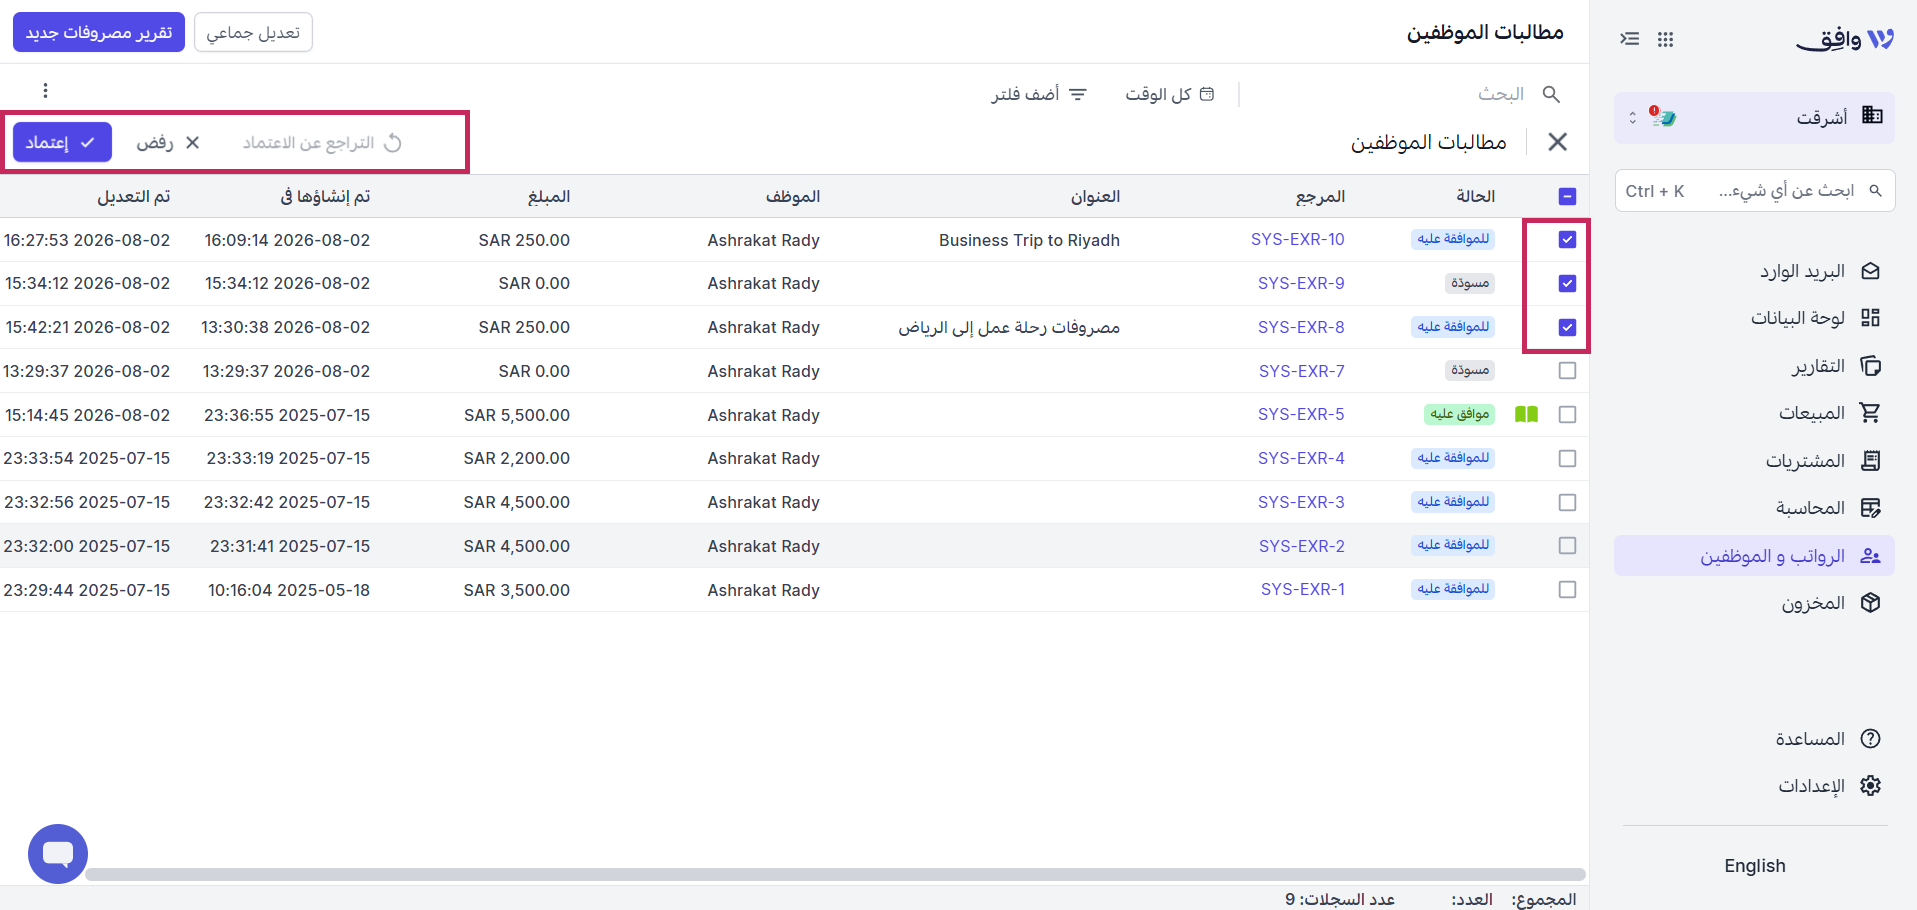
Task: Click the Wafeq logo
Action: (x=1845, y=39)
